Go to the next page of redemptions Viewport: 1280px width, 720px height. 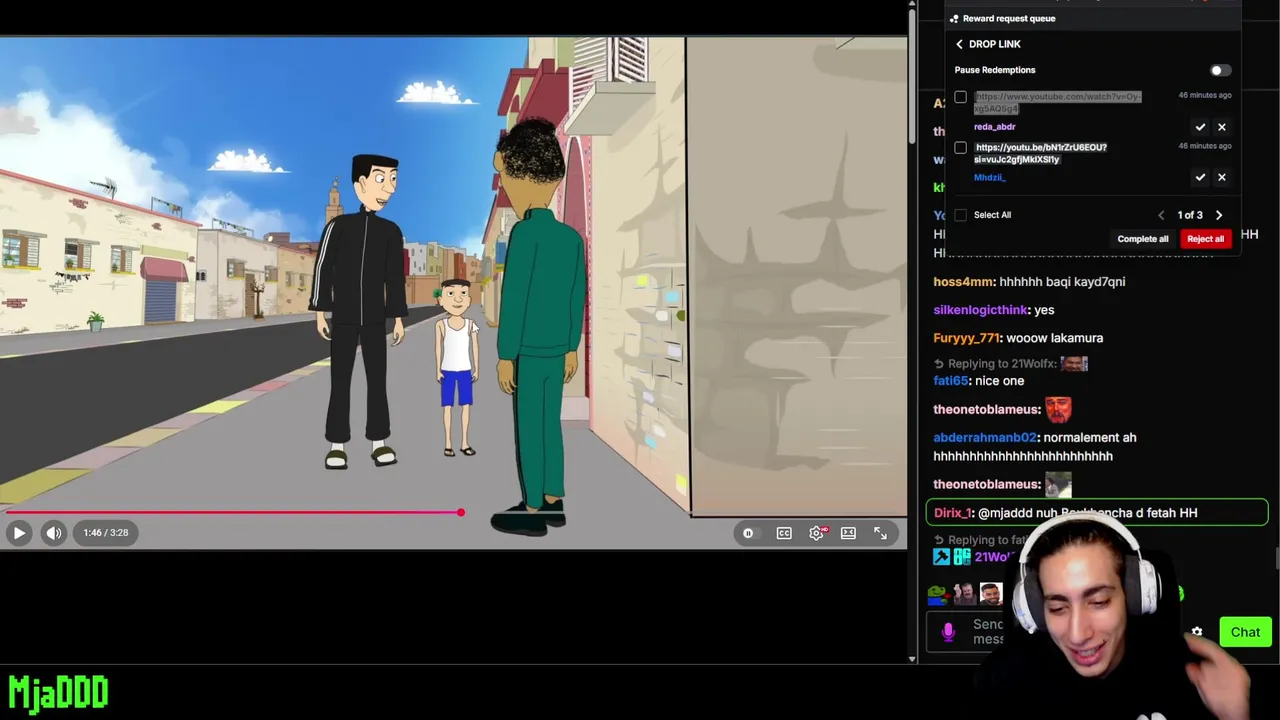click(x=1218, y=215)
